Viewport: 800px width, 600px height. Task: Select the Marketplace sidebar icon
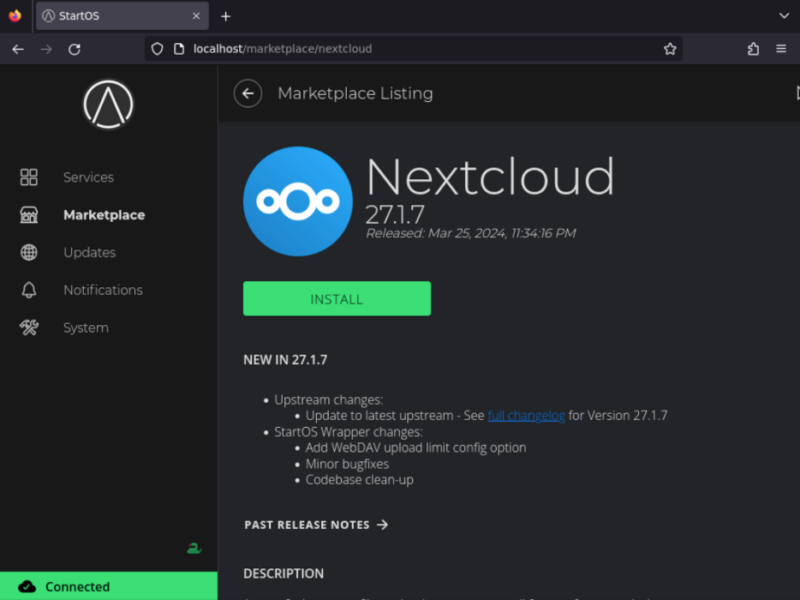coord(29,215)
